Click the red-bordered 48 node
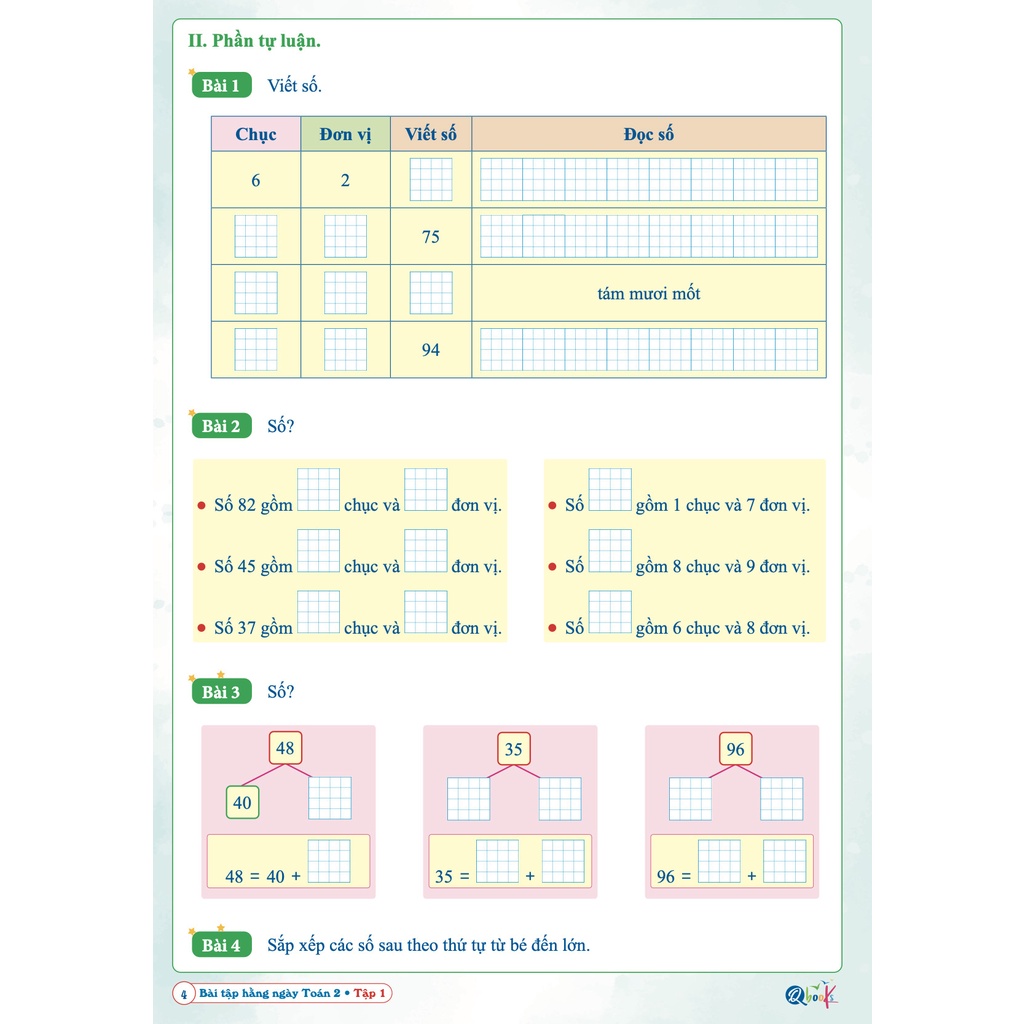This screenshot has width=1024, height=1024. pos(285,748)
